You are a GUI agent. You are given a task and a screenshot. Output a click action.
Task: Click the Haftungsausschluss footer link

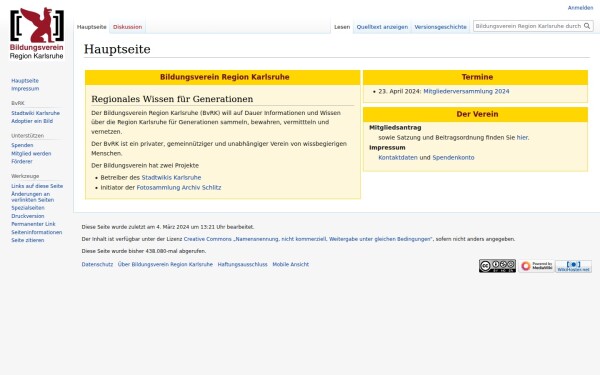coord(243,264)
